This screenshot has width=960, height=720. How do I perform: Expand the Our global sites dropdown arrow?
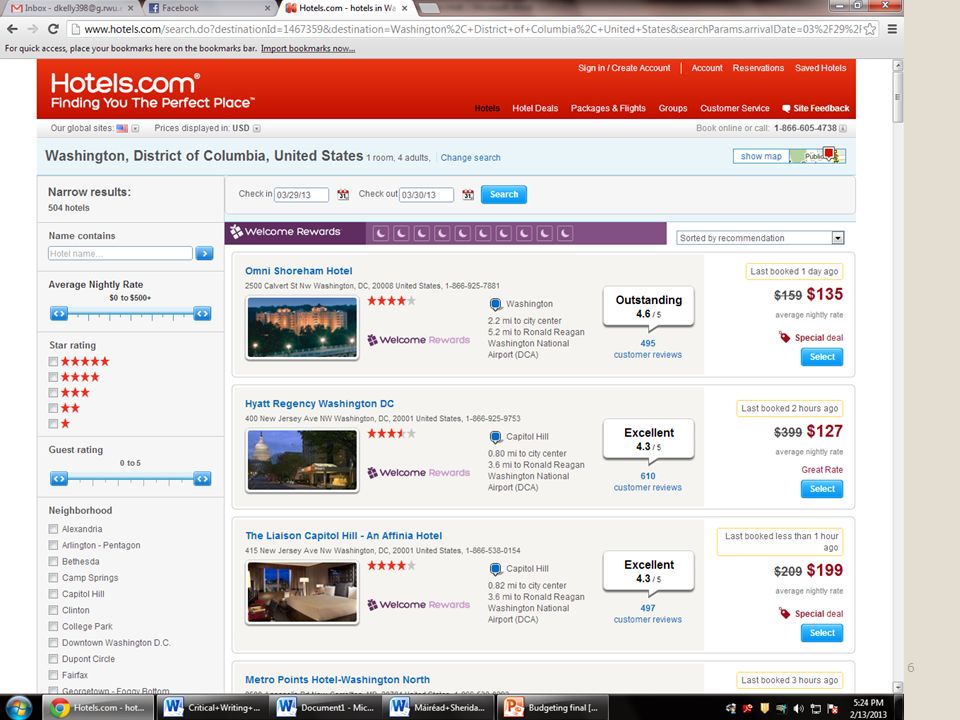click(x=135, y=129)
